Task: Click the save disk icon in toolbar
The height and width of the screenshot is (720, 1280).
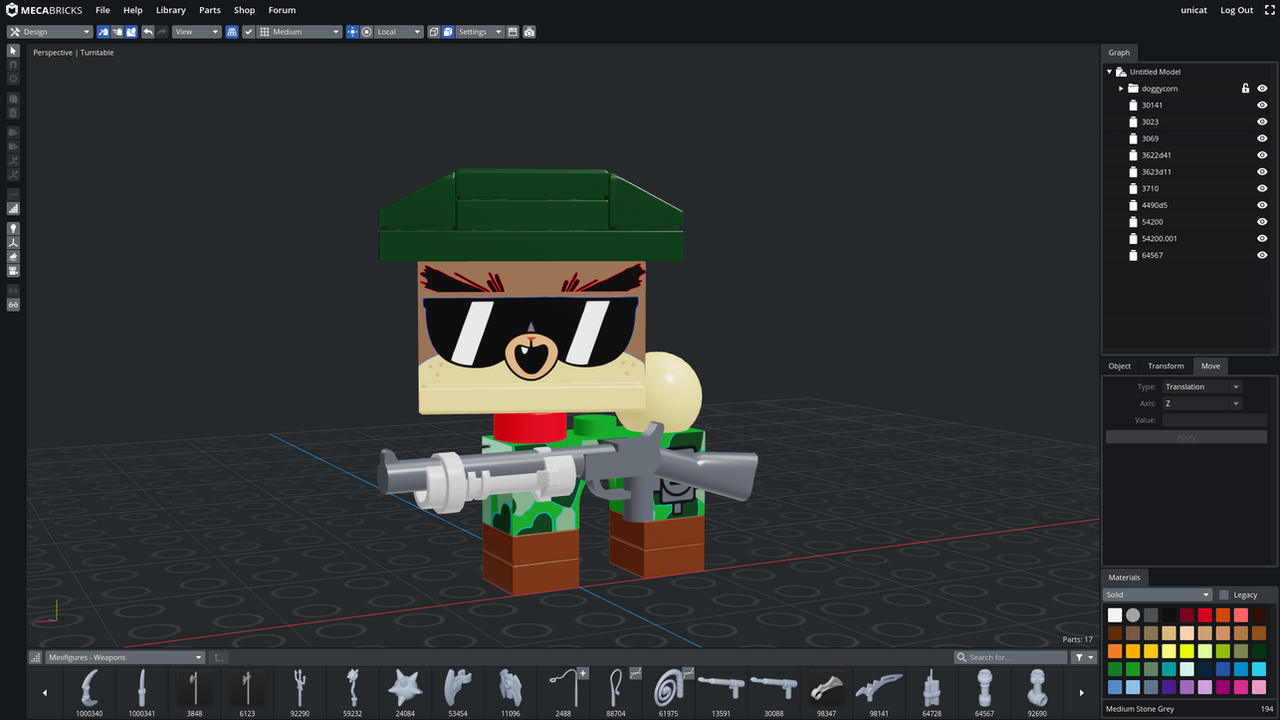Action: (513, 32)
